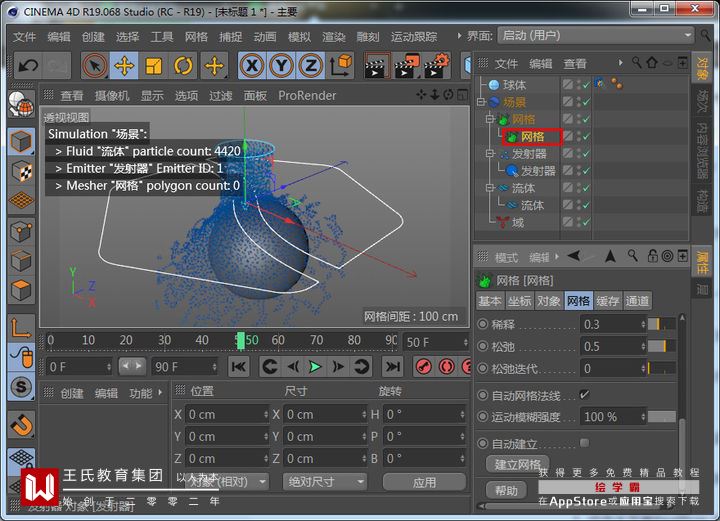Toggle the Snap S icon
Viewport: 720px width, 521px height.
tap(21, 387)
